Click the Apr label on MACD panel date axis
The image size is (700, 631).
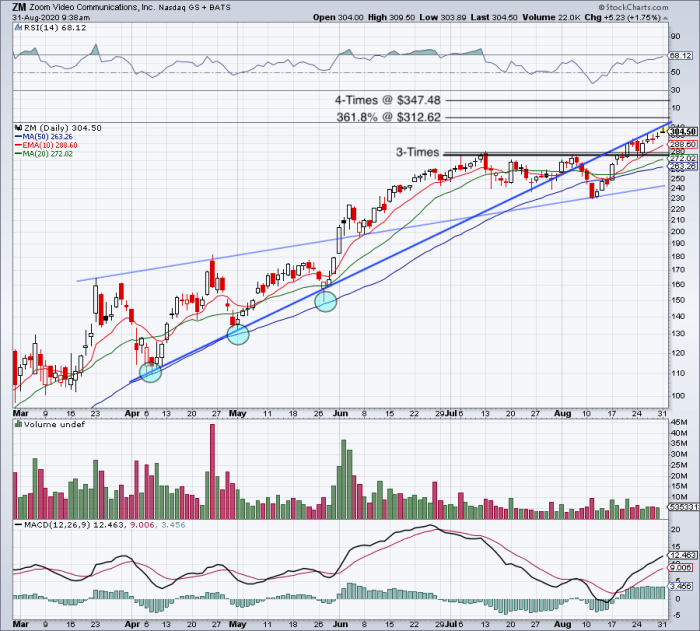pos(132,624)
